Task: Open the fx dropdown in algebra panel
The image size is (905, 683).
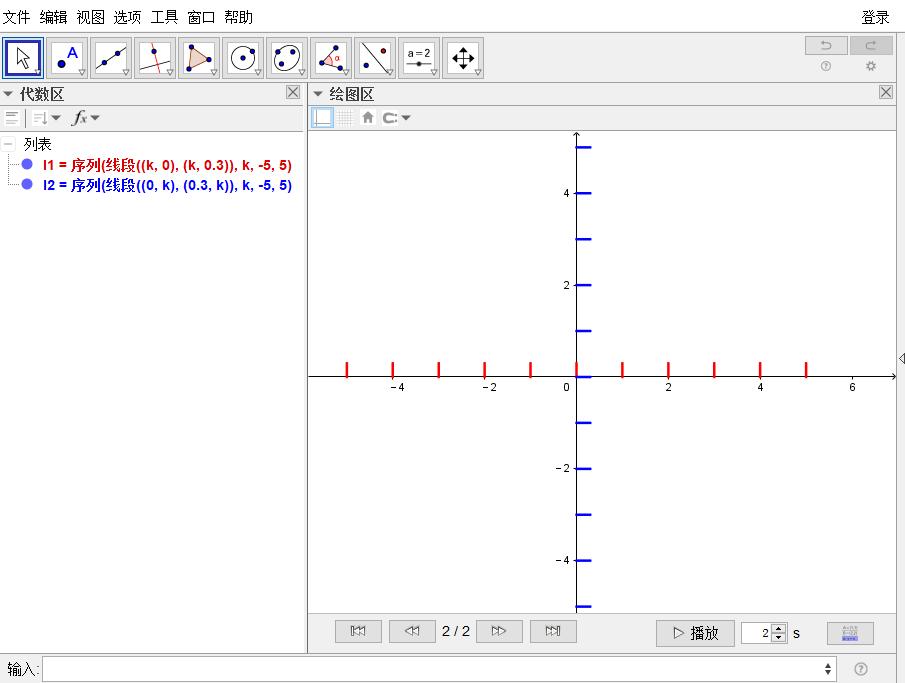Action: [x=86, y=118]
